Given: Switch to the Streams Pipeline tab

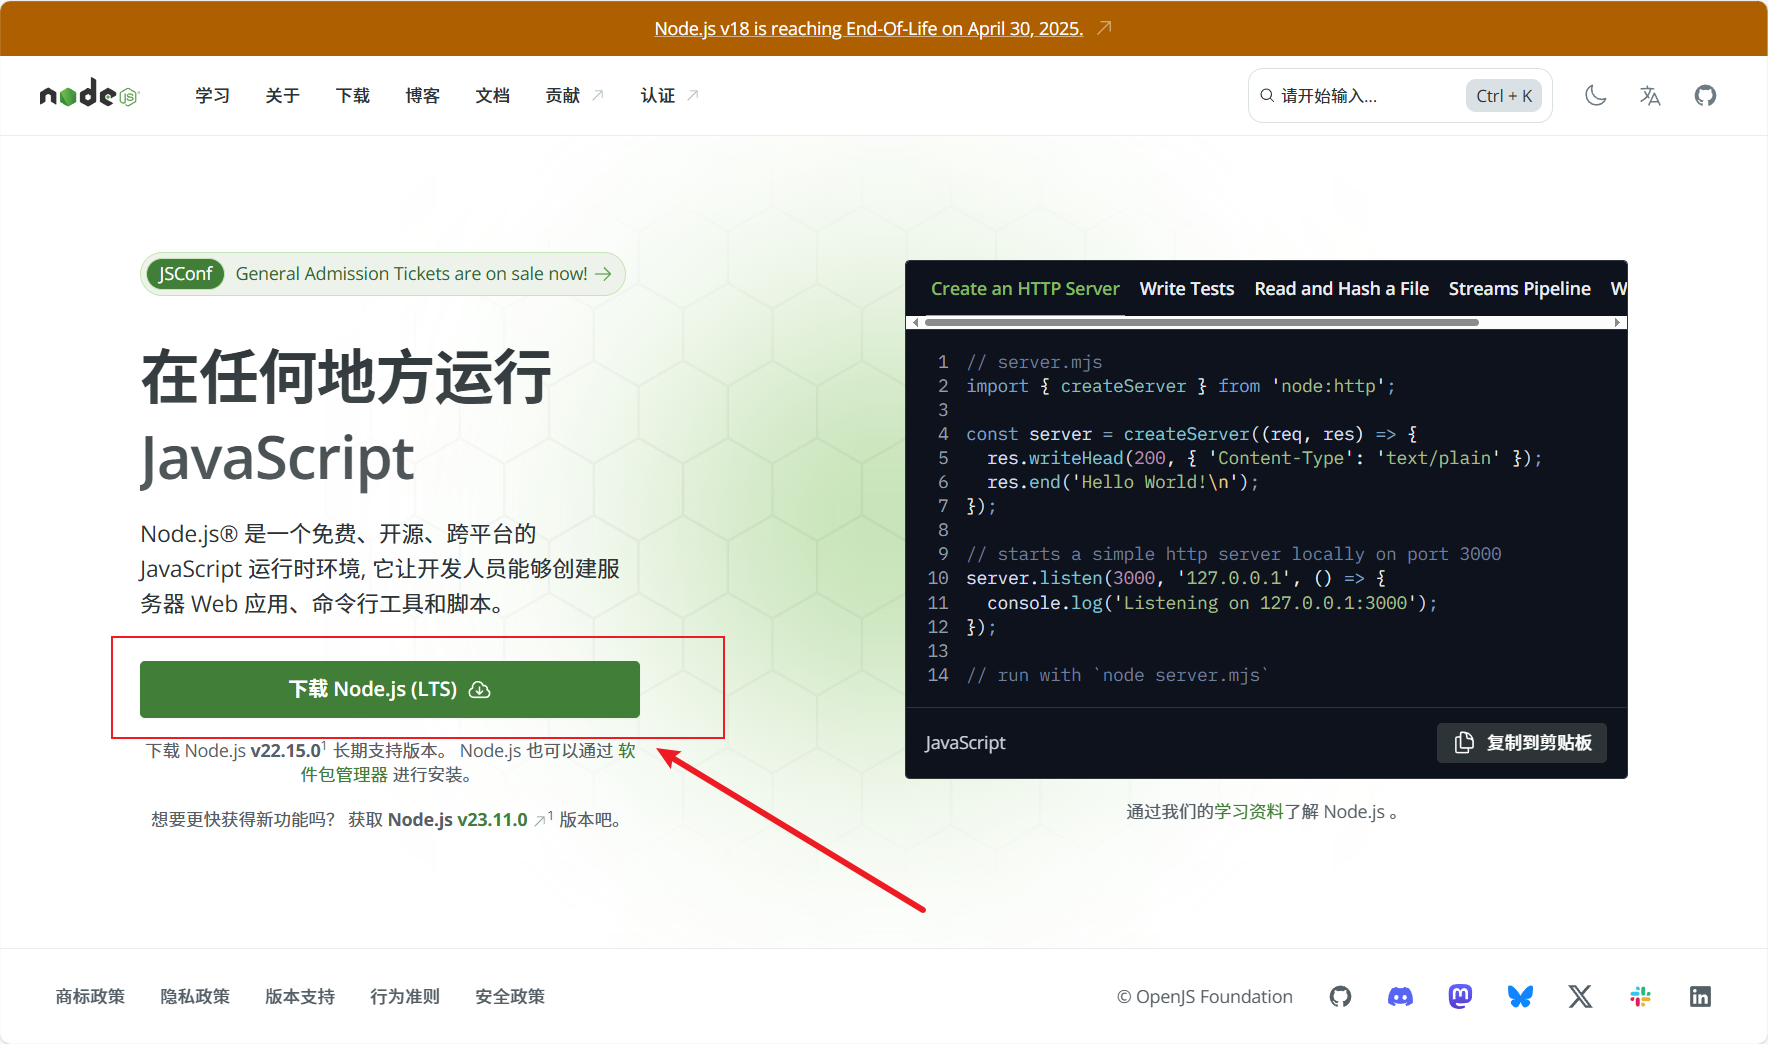Looking at the screenshot, I should 1519,288.
